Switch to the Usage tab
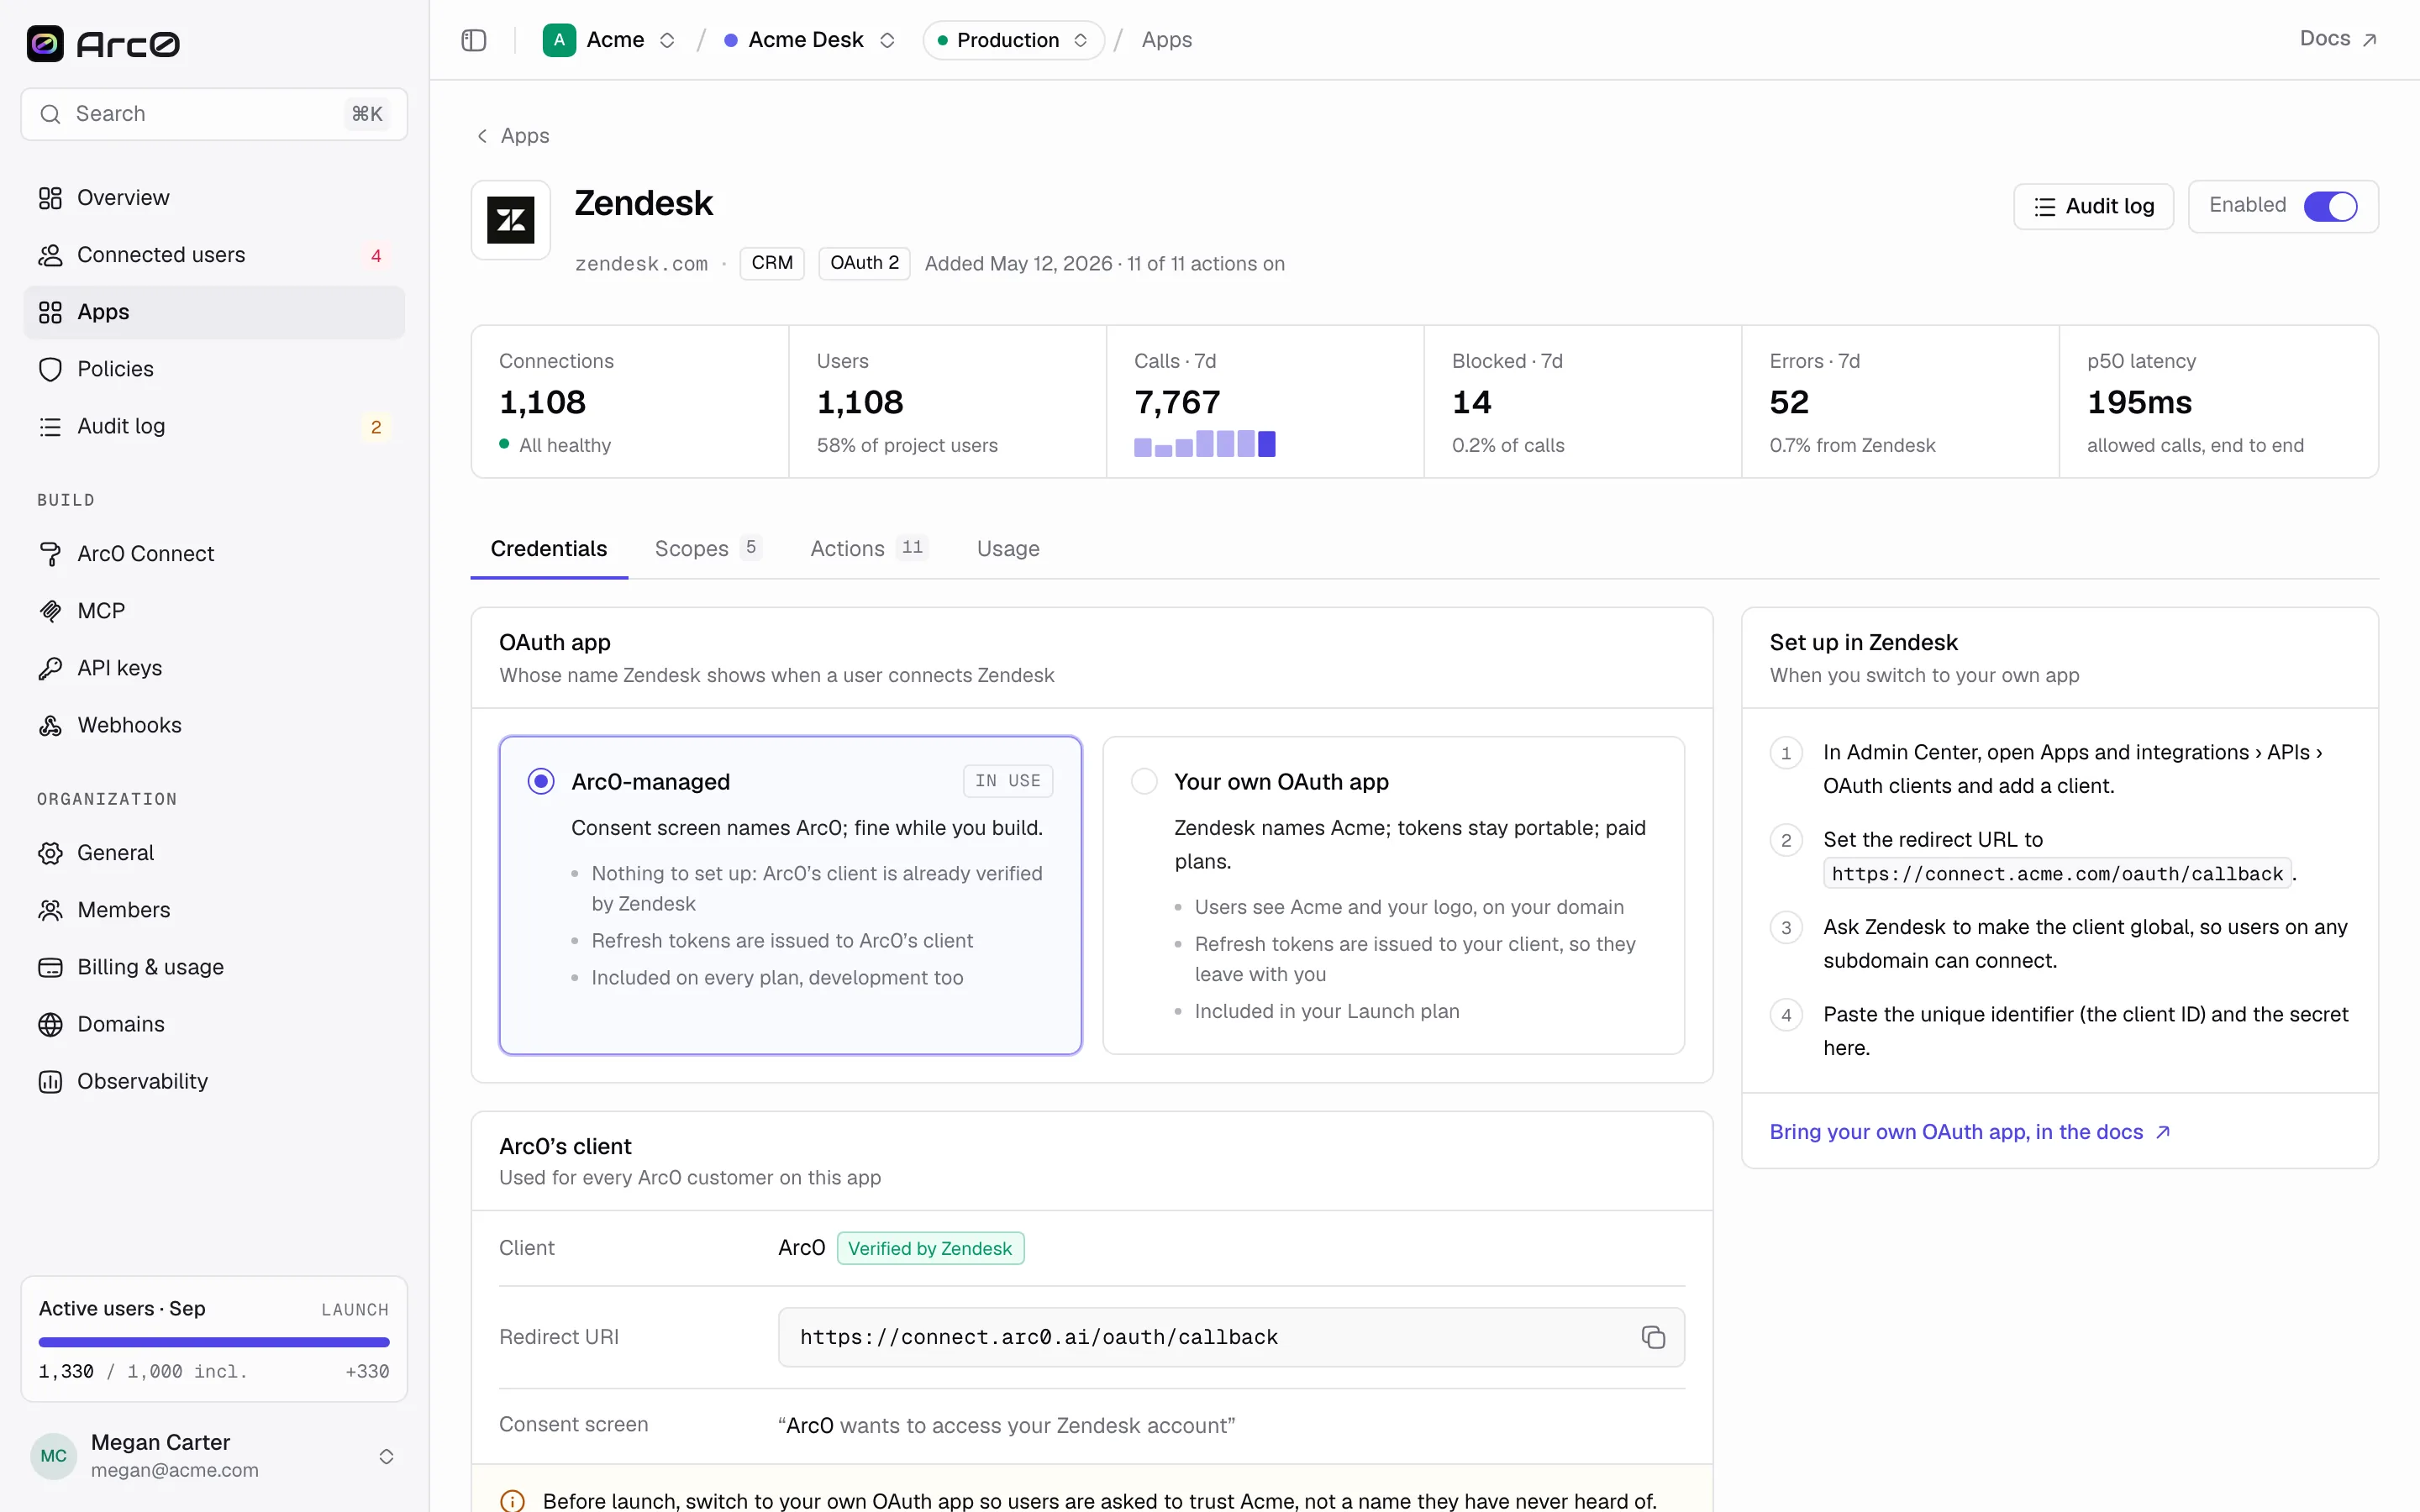The image size is (2420, 1512). 1008,549
